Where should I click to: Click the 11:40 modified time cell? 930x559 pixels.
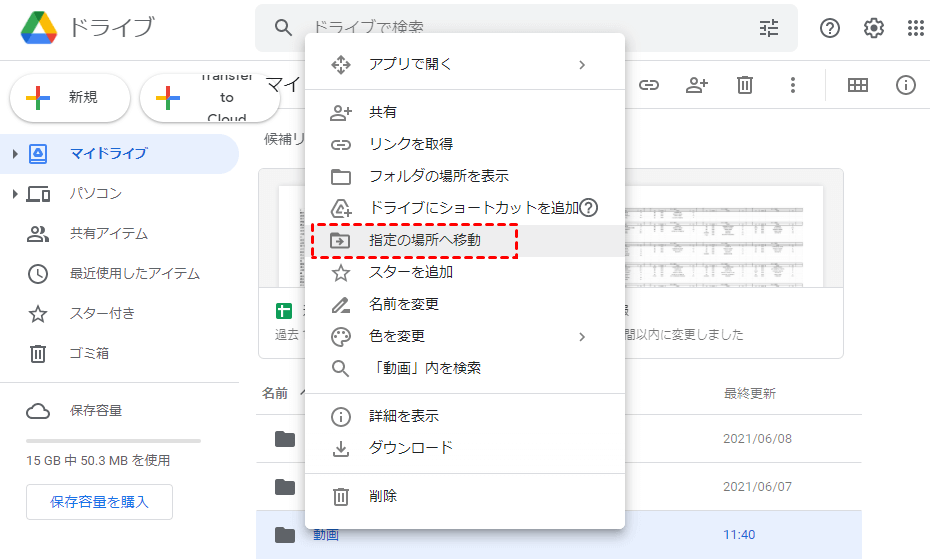coord(739,535)
